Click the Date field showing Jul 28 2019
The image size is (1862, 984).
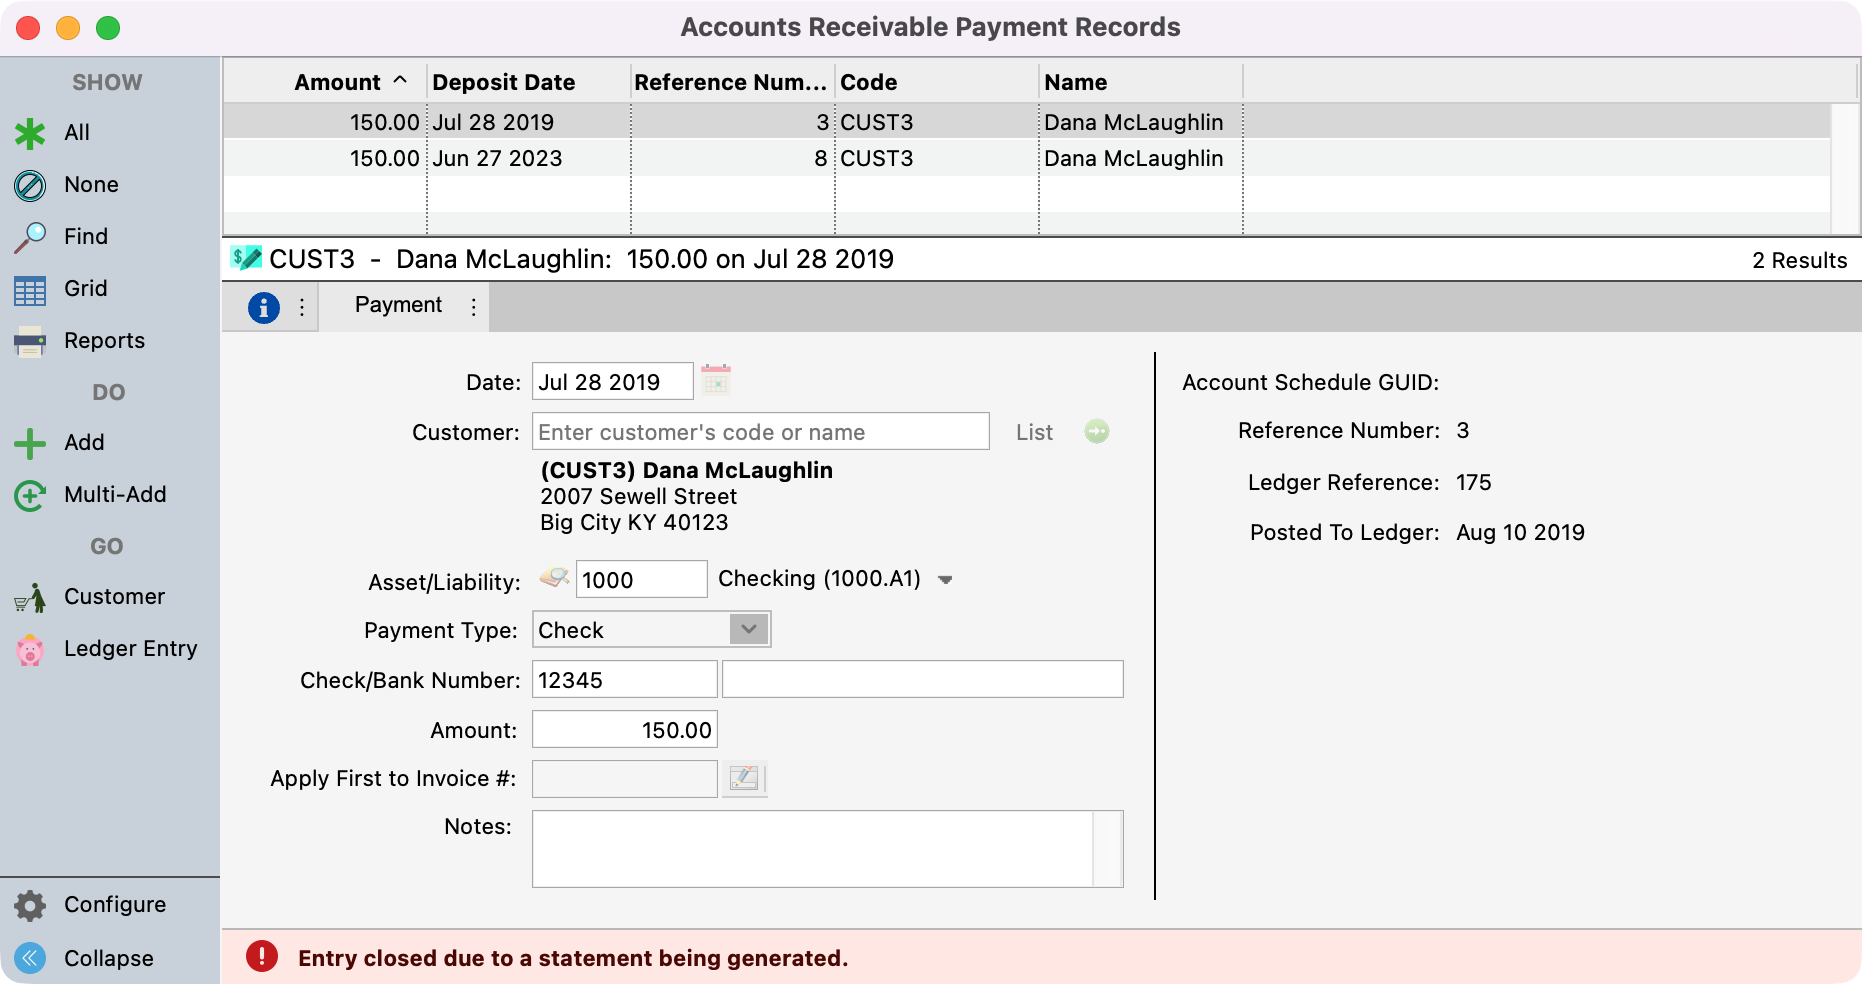612,381
